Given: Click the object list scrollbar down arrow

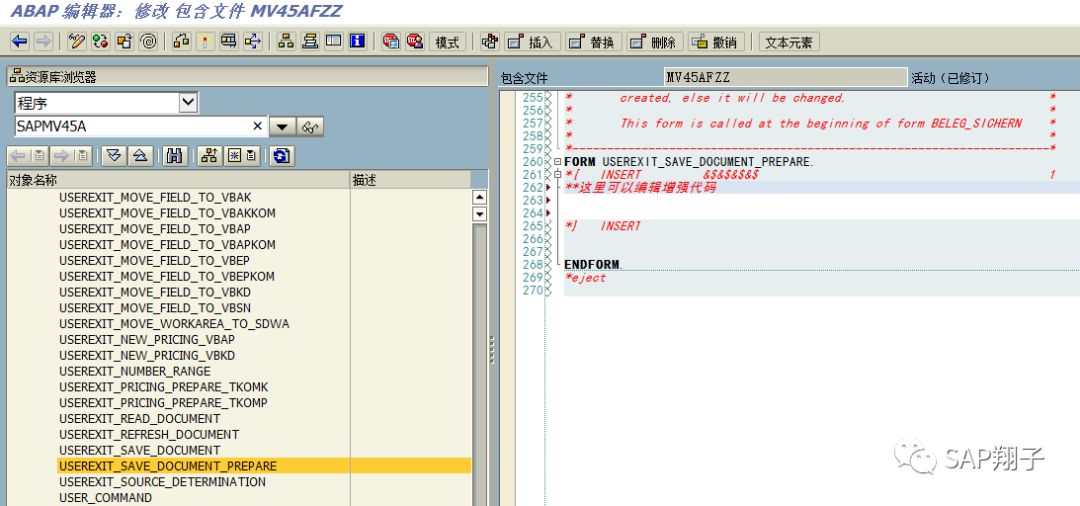Looking at the screenshot, I should (479, 214).
